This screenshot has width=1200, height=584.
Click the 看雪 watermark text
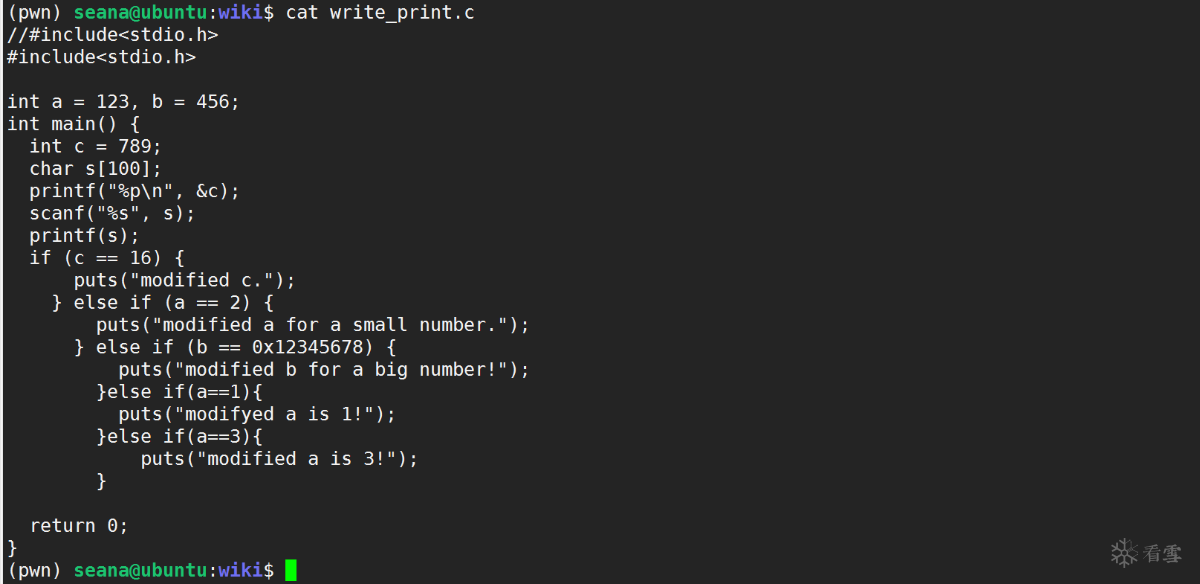coord(1162,552)
